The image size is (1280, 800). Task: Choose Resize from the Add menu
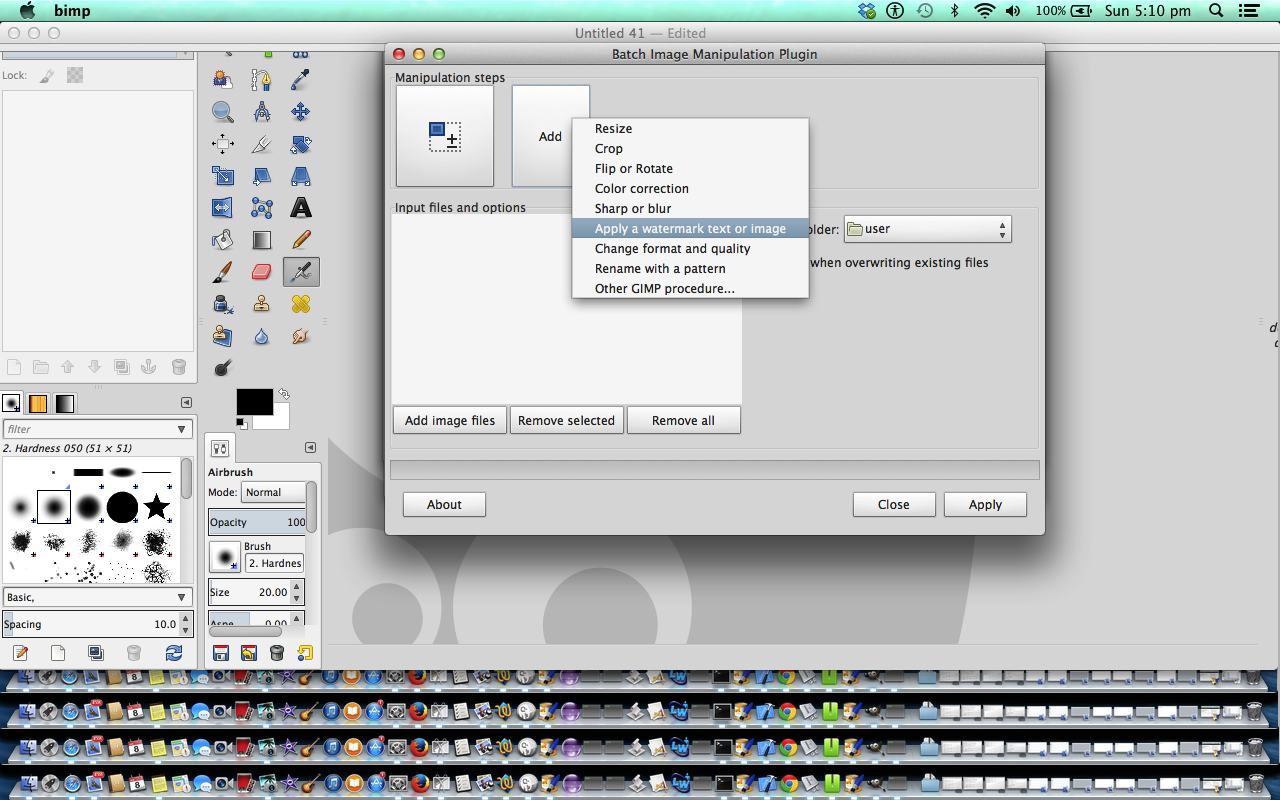tap(690, 128)
